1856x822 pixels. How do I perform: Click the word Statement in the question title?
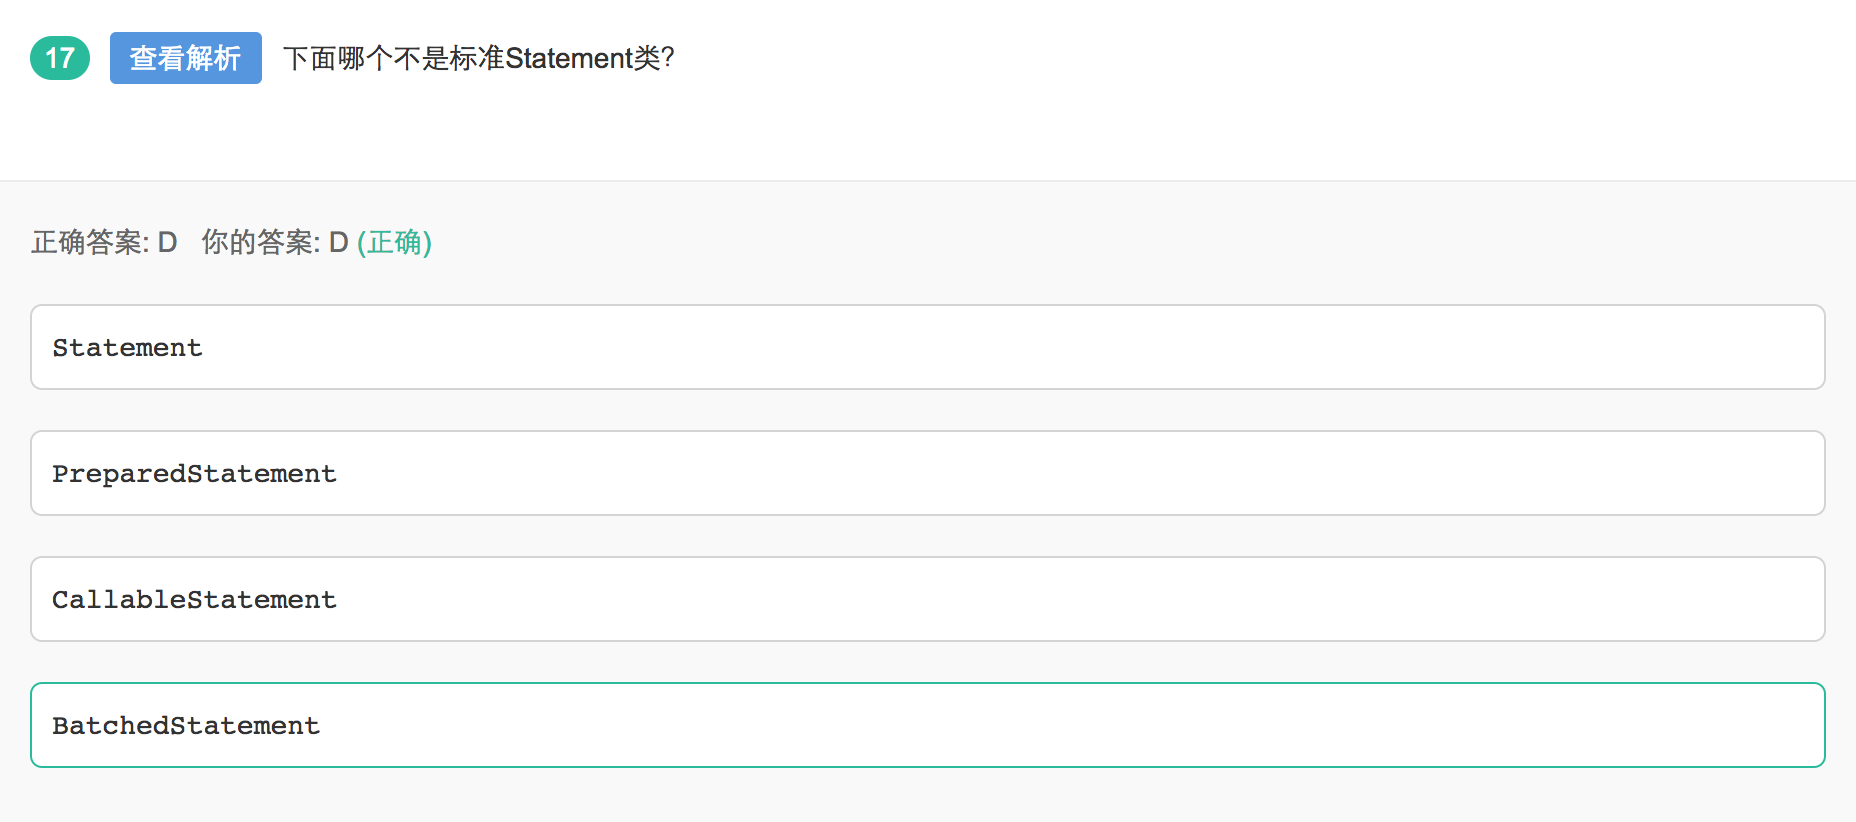[569, 58]
